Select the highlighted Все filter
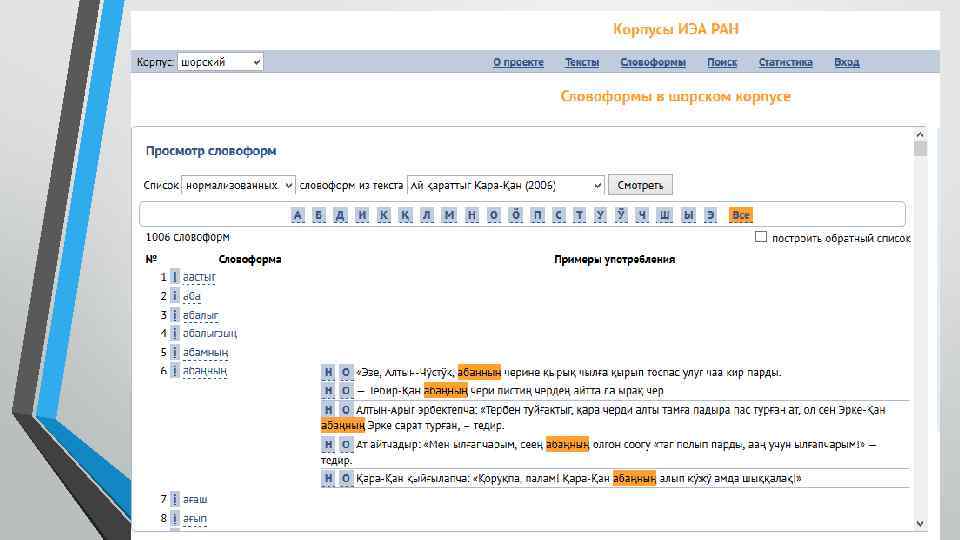The width and height of the screenshot is (960, 540). 741,215
